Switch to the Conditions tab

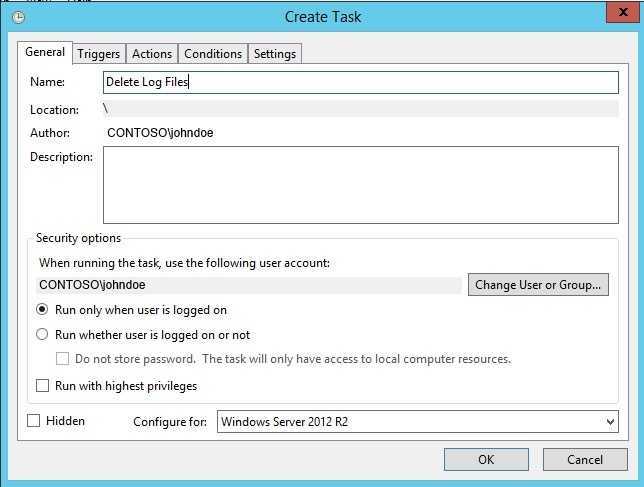pyautogui.click(x=213, y=54)
